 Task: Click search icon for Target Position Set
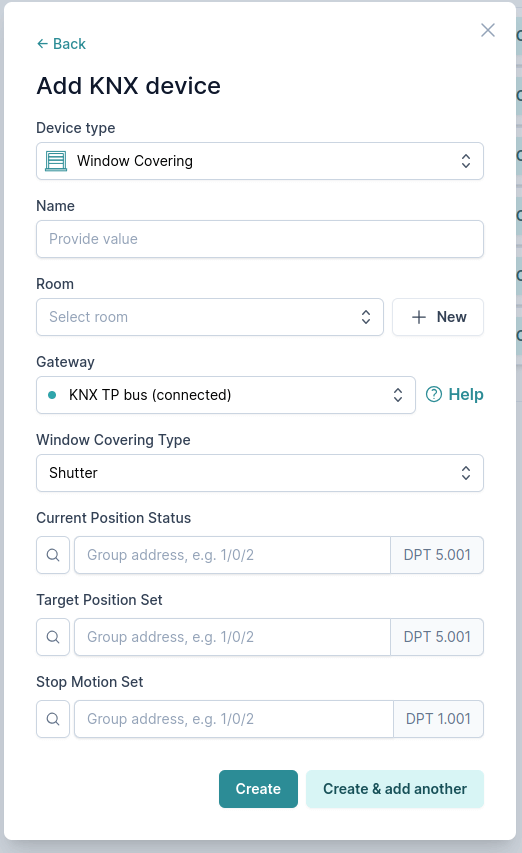[x=53, y=636]
